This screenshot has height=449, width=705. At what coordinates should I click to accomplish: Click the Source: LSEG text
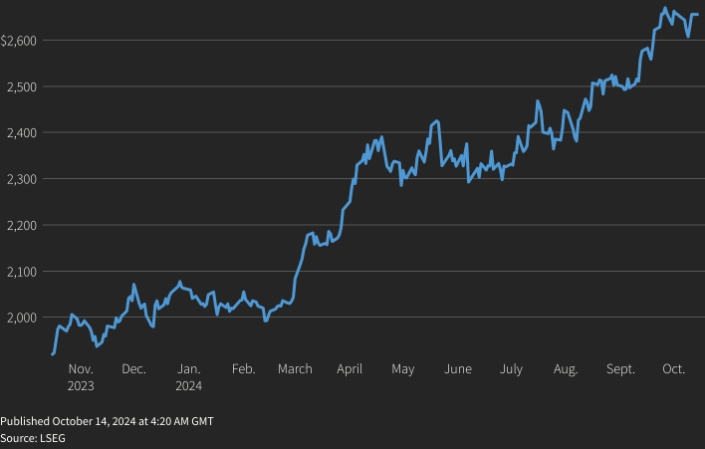(x=32, y=439)
